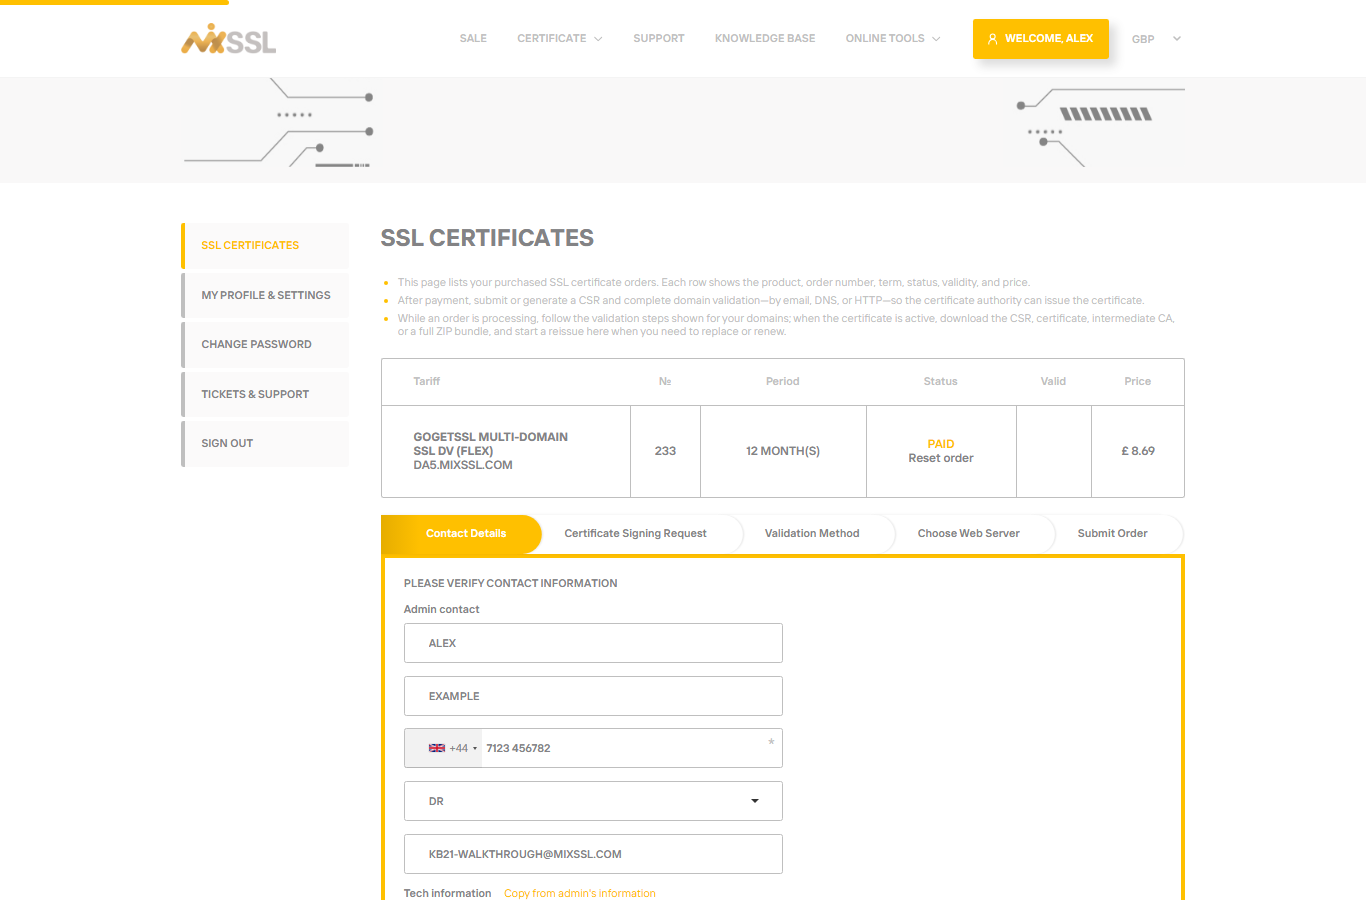Open Tickets & Support section
The image size is (1366, 900).
[x=265, y=394]
